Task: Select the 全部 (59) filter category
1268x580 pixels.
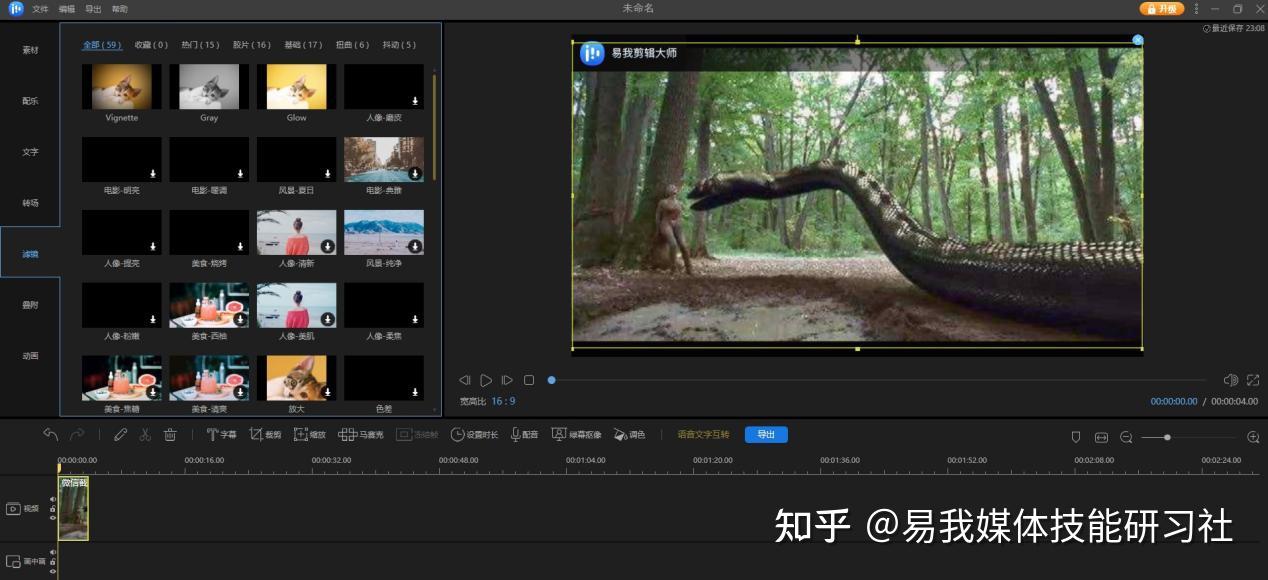Action: pyautogui.click(x=102, y=45)
